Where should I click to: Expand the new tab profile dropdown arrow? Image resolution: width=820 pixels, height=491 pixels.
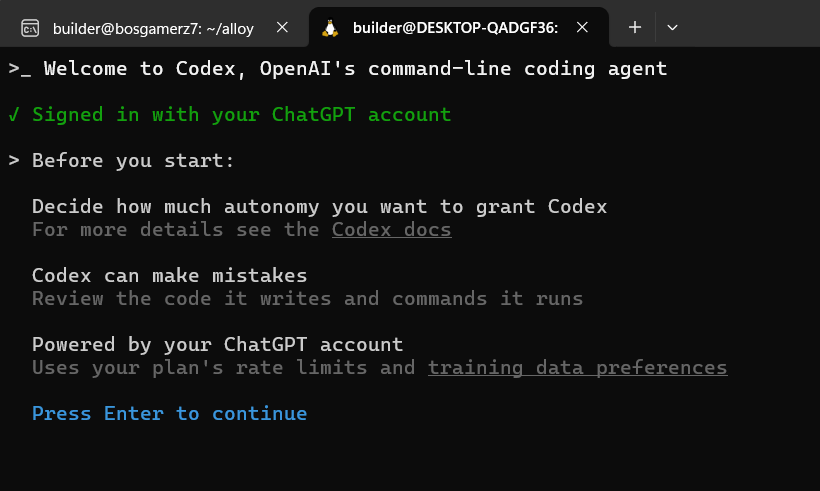(x=673, y=27)
